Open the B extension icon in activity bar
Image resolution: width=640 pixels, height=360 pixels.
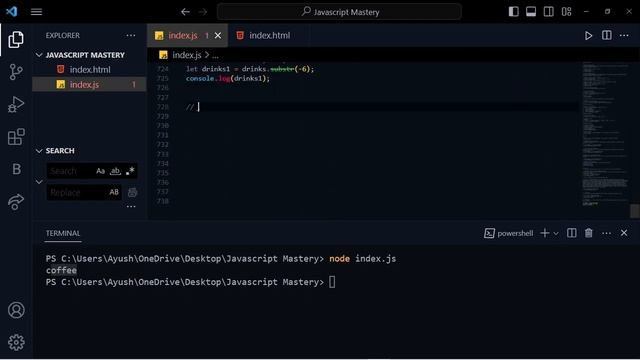click(16, 169)
